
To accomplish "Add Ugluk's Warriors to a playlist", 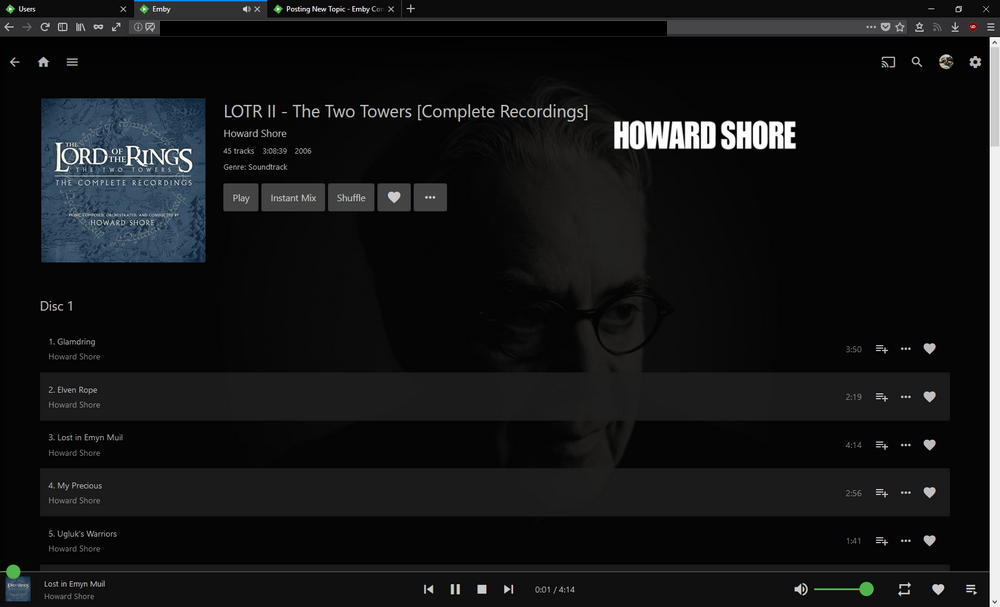I will tap(881, 541).
